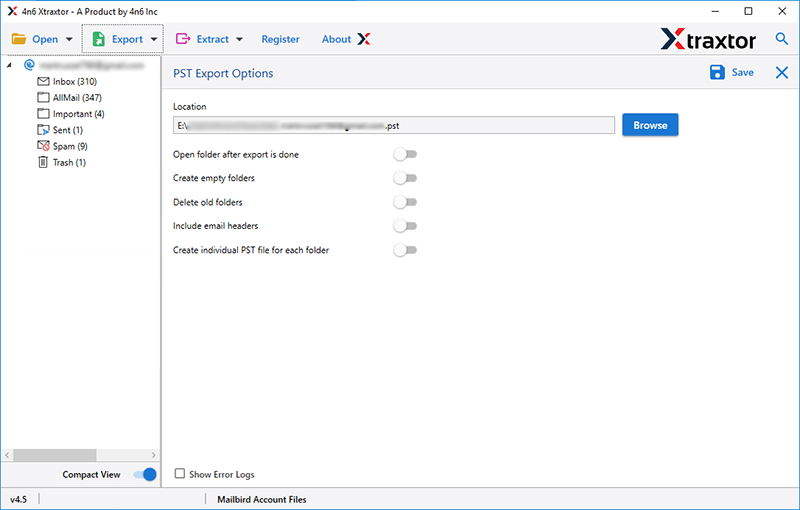Viewport: 800px width, 510px height.
Task: Select Sent (1) folder
Action: click(x=68, y=130)
